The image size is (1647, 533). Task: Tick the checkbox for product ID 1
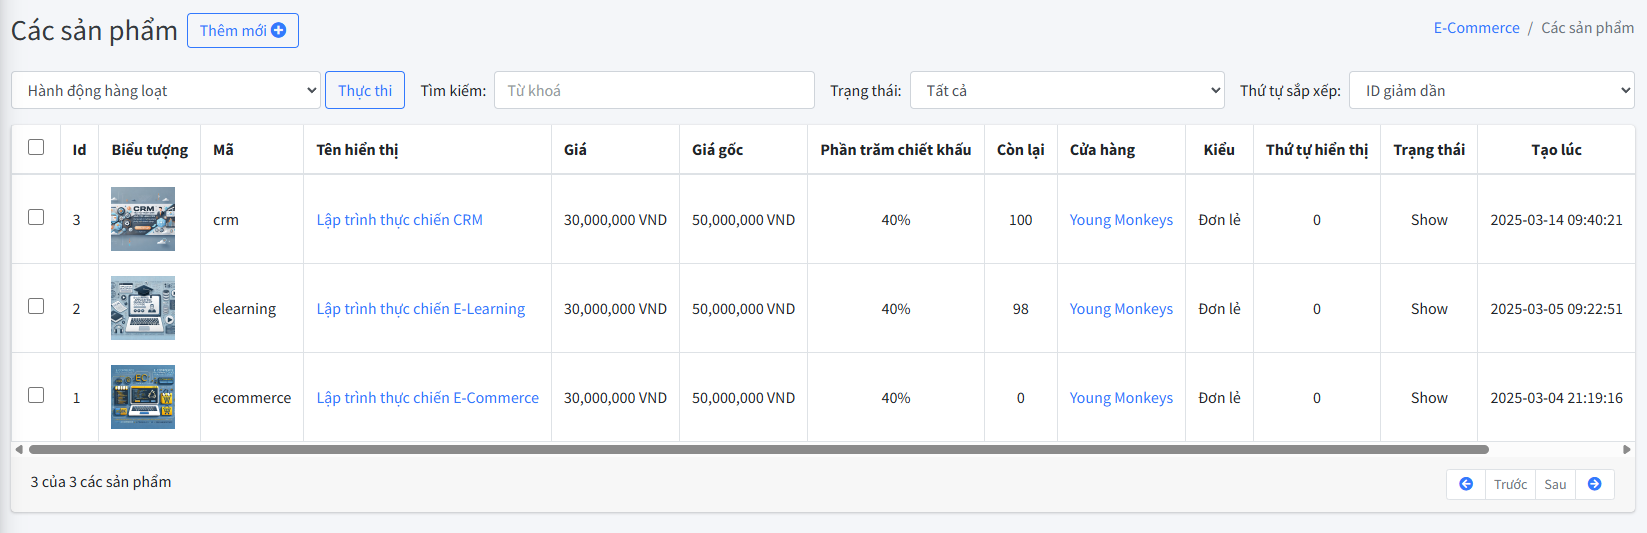36,395
